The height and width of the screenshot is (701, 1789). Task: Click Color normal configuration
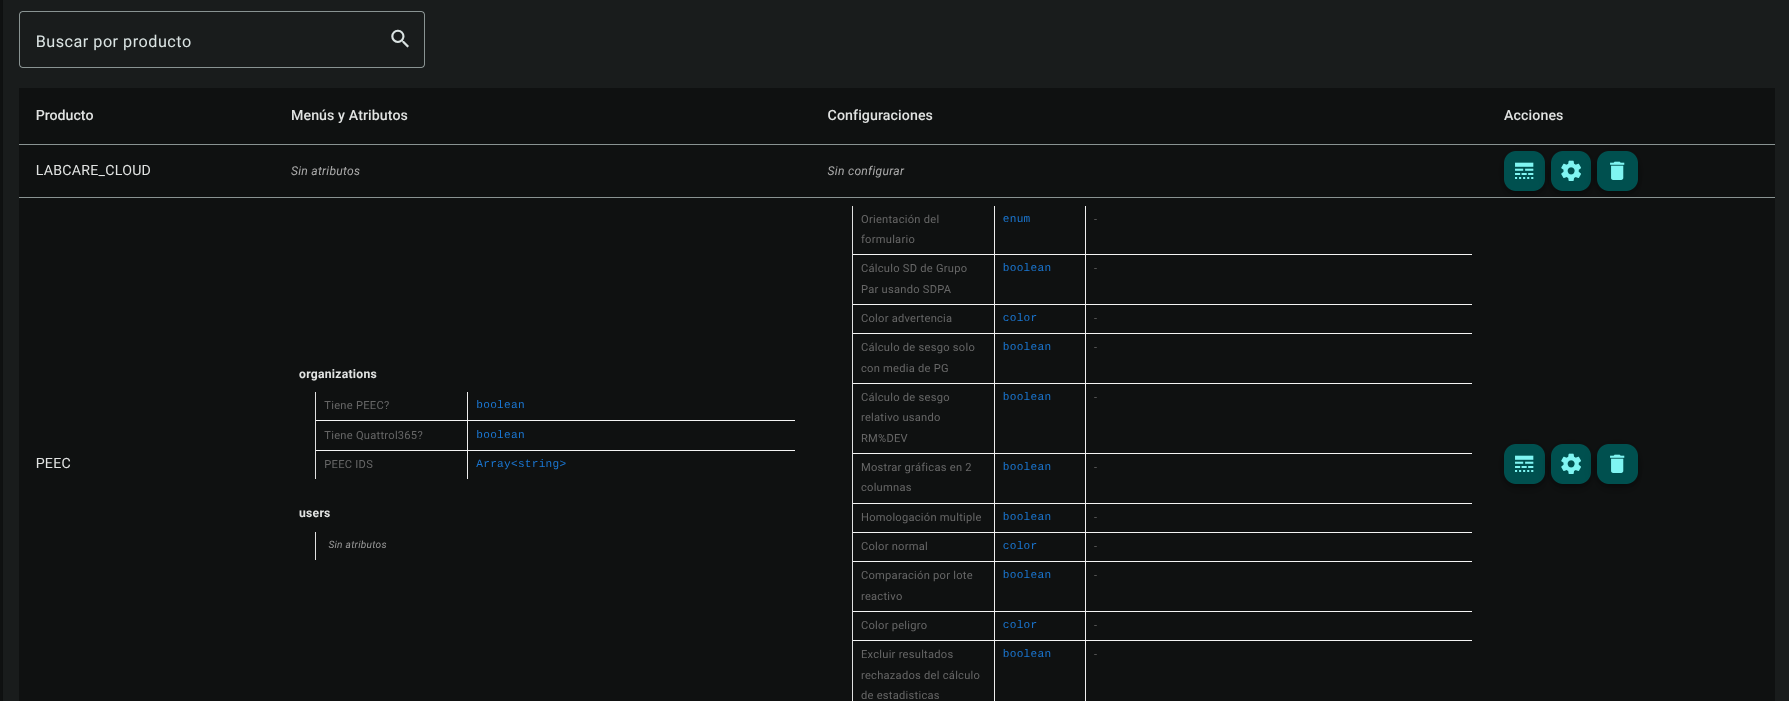[x=894, y=546]
